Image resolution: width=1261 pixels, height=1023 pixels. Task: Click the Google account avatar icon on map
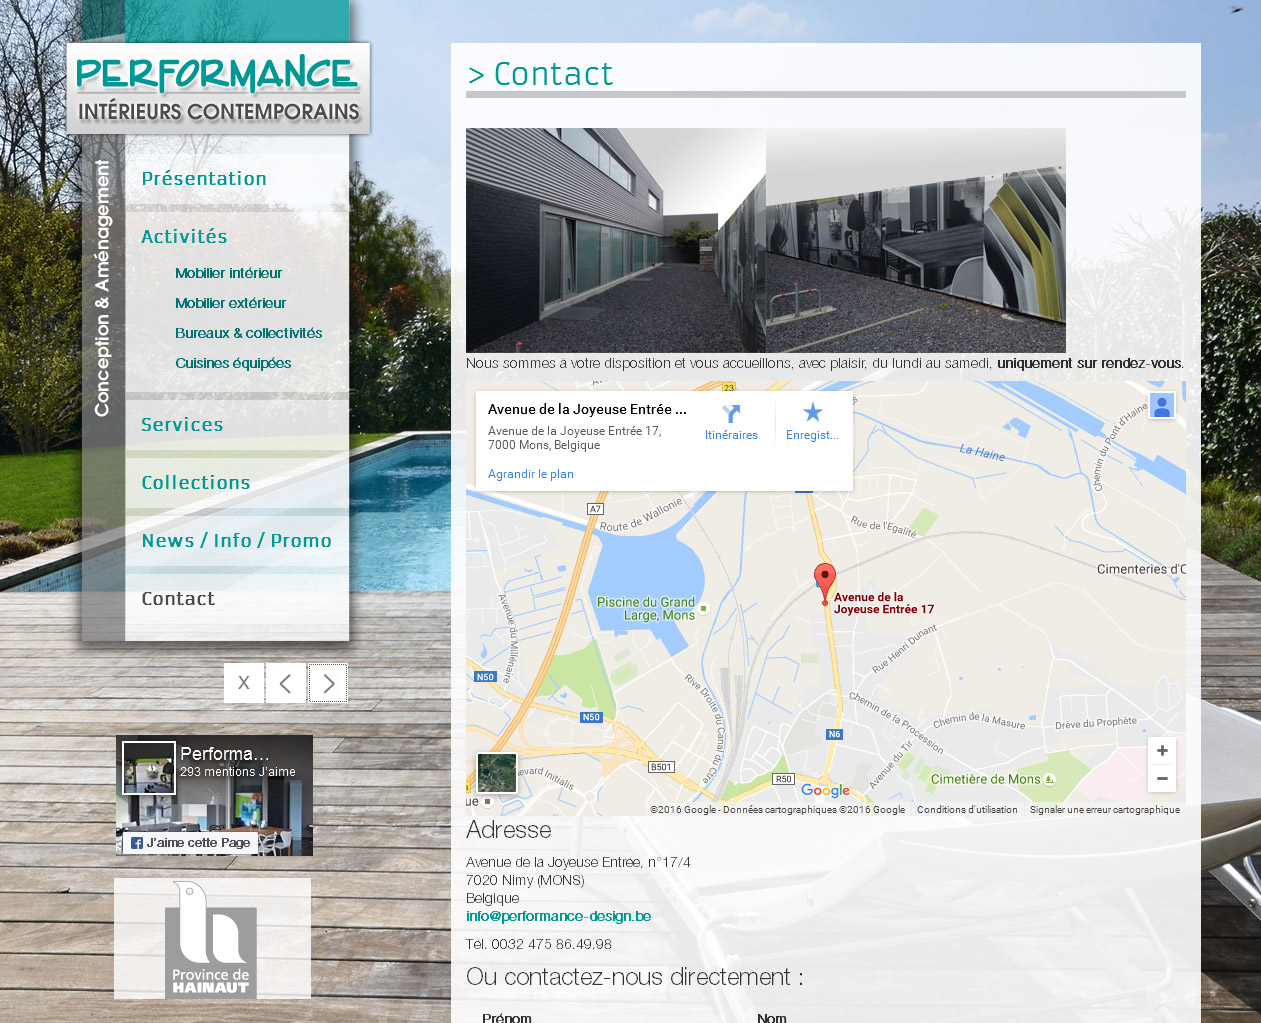point(1162,406)
